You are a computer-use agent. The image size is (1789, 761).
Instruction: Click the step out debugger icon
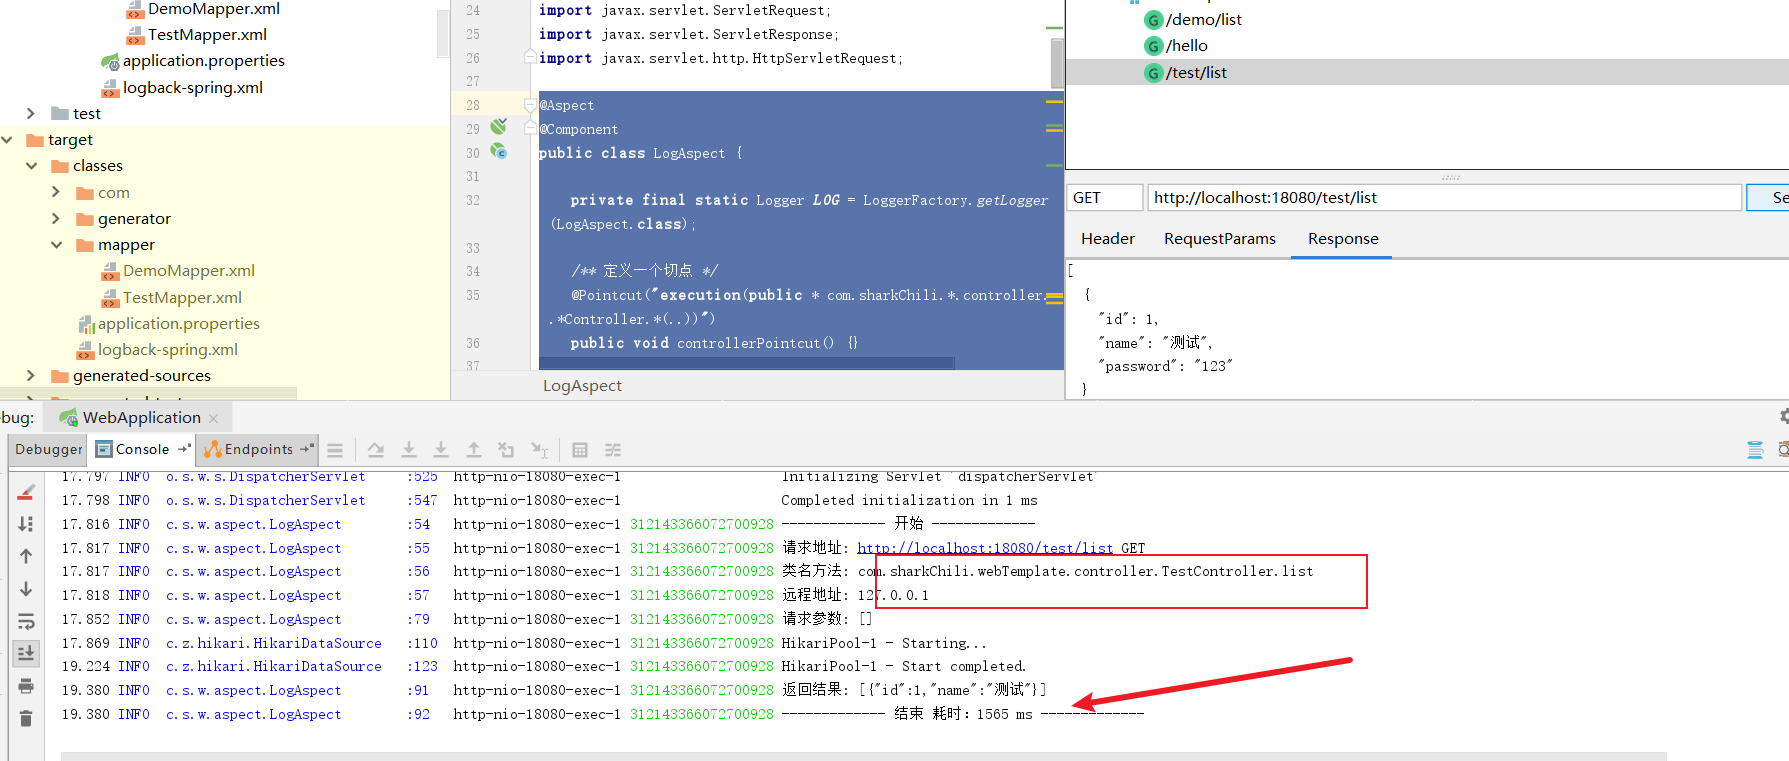point(474,450)
